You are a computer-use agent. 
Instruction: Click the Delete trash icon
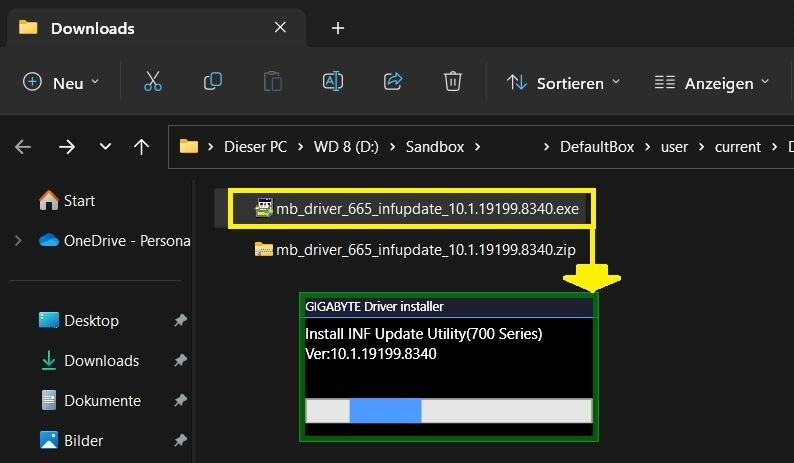click(x=452, y=82)
